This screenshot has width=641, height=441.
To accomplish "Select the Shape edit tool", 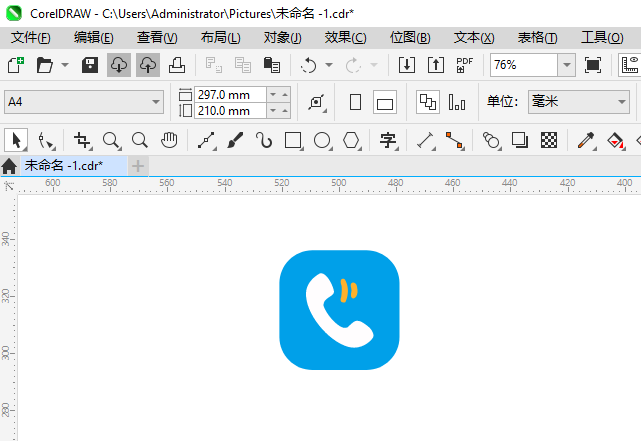I will 46,141.
